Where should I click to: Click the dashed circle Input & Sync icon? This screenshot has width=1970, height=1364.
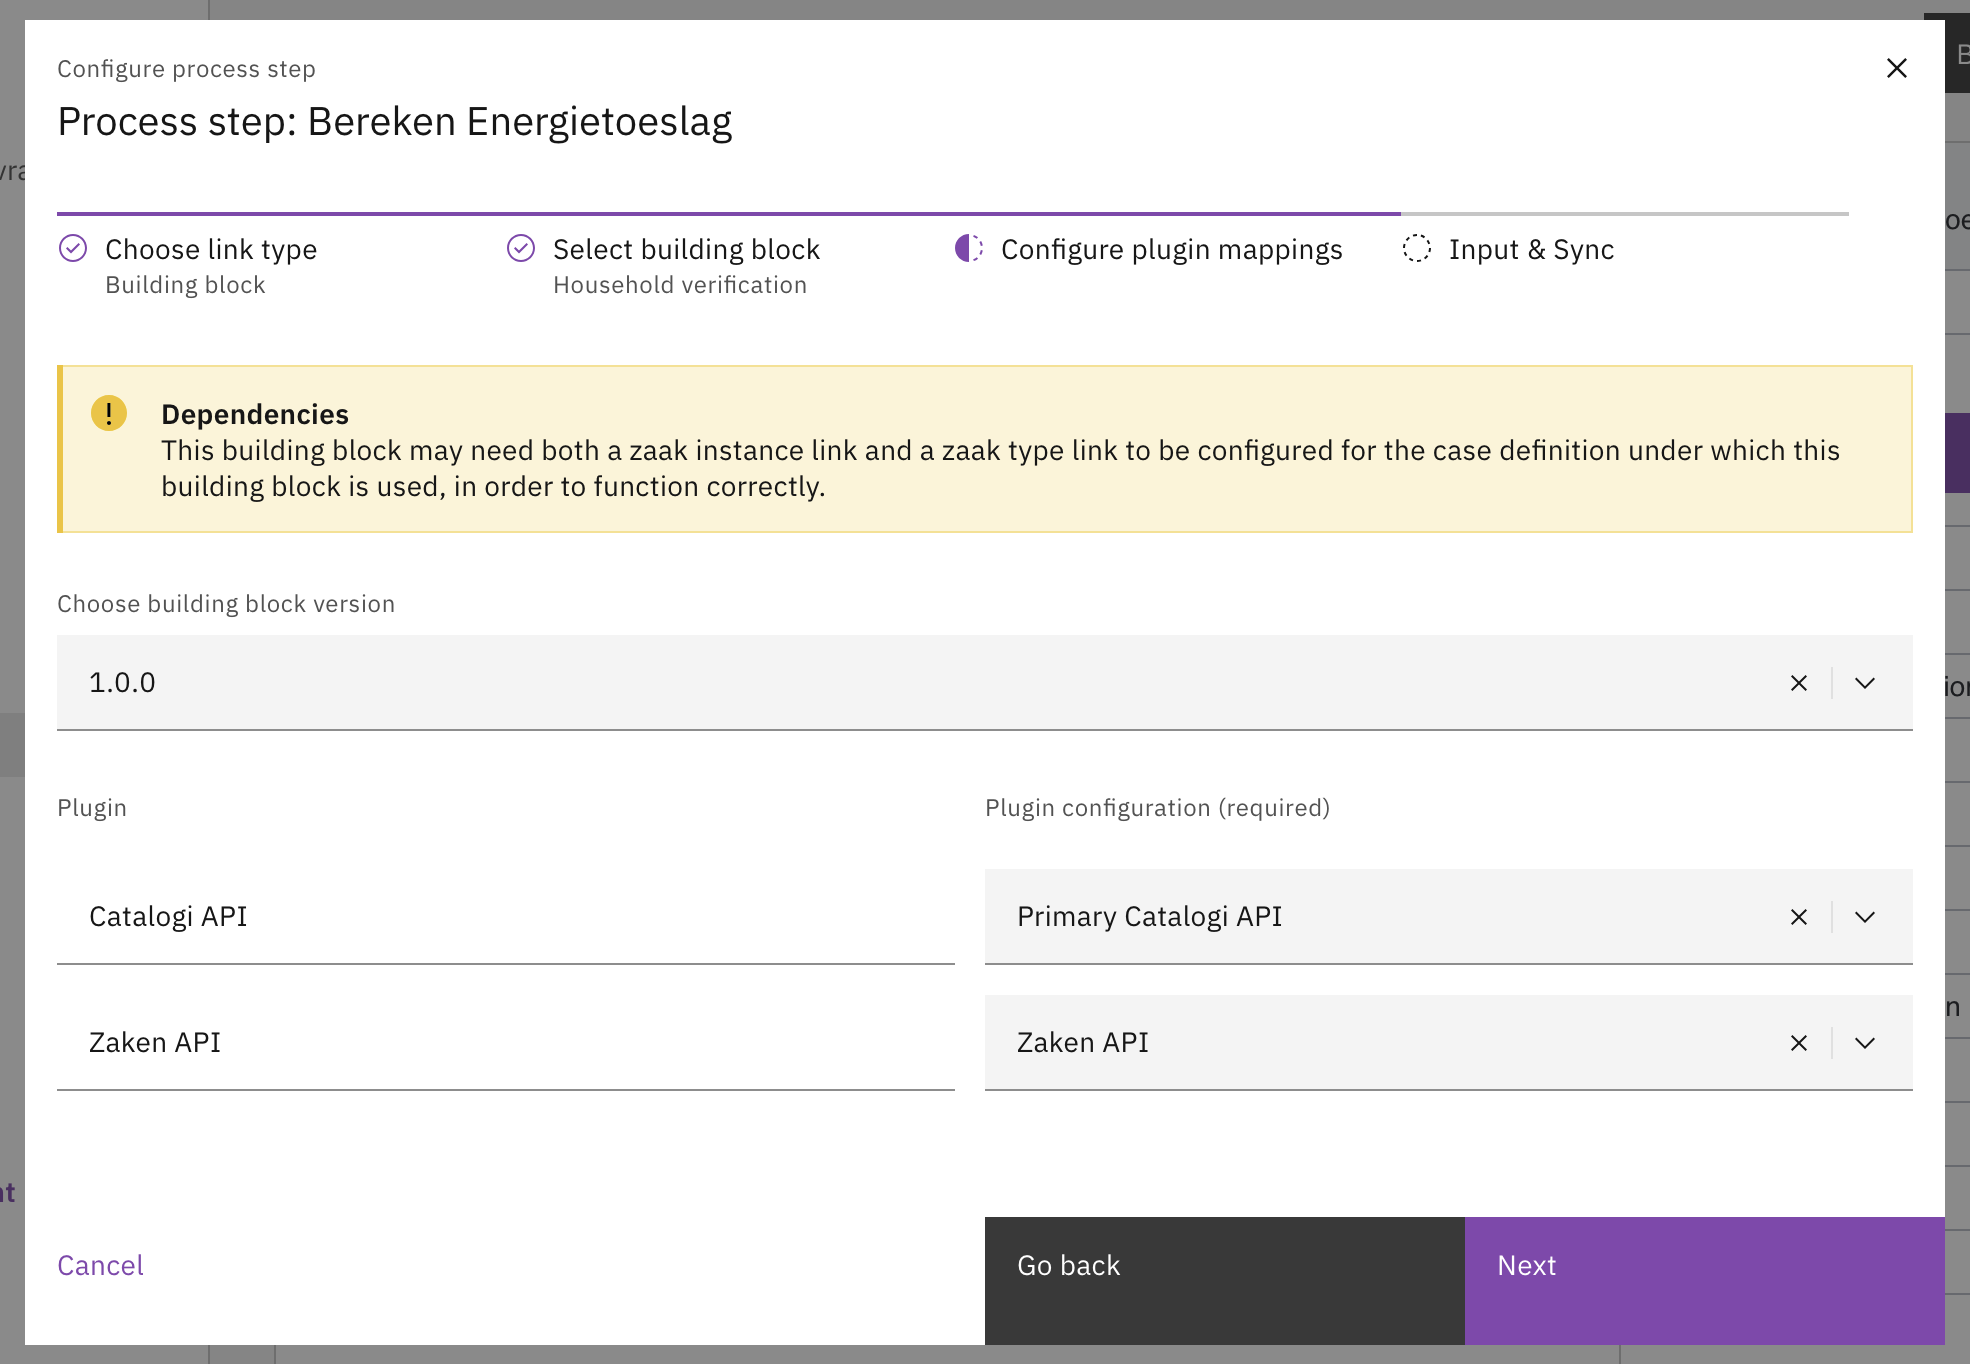click(x=1416, y=248)
